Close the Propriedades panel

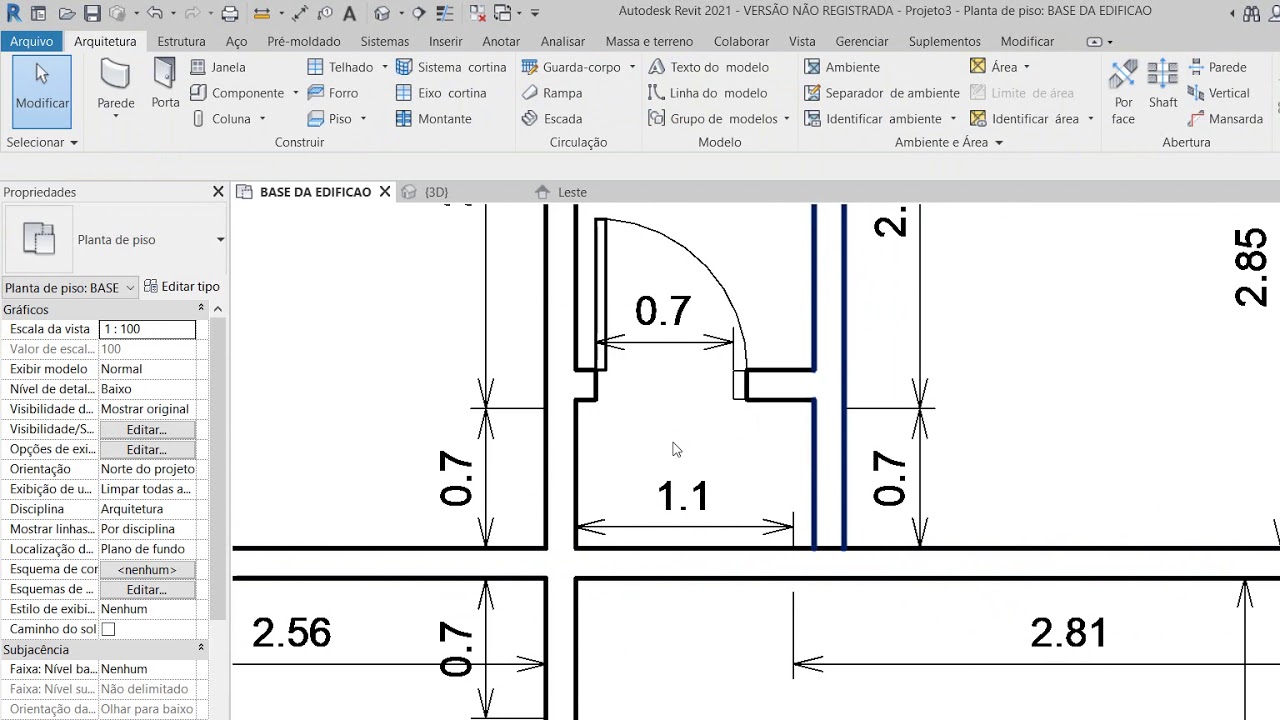point(218,192)
